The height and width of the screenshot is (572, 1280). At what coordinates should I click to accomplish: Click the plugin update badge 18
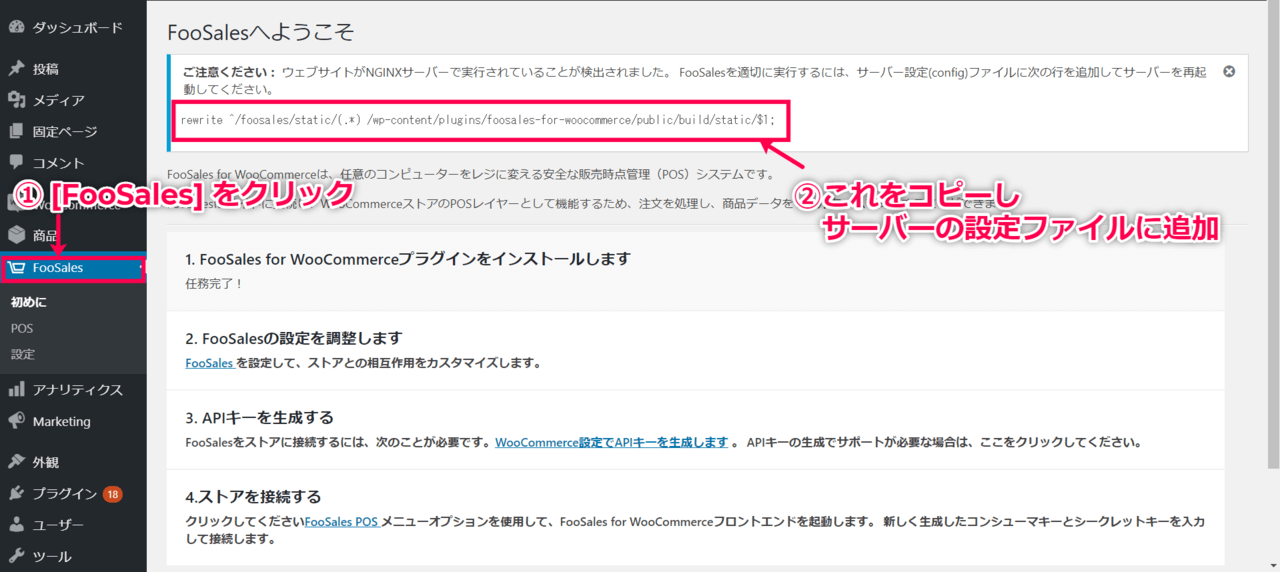click(x=112, y=494)
